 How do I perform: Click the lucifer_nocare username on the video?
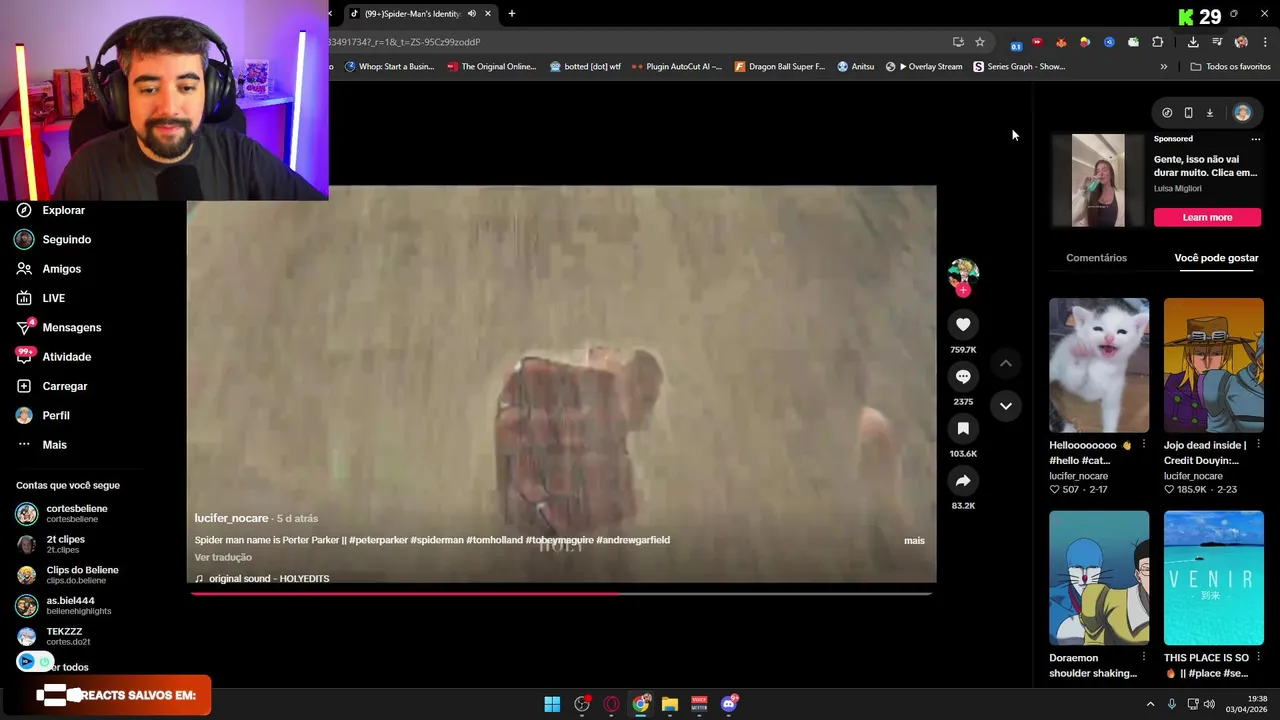coord(231,518)
